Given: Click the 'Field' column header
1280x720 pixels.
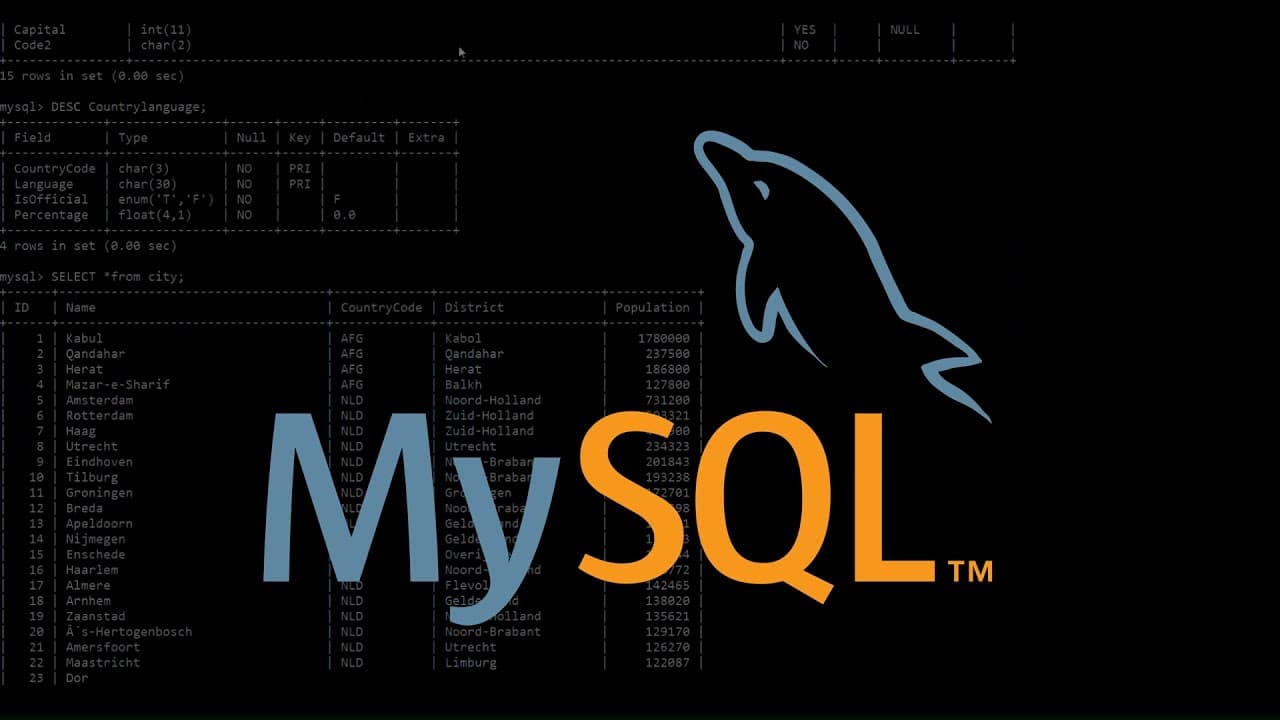Looking at the screenshot, I should coord(32,138).
